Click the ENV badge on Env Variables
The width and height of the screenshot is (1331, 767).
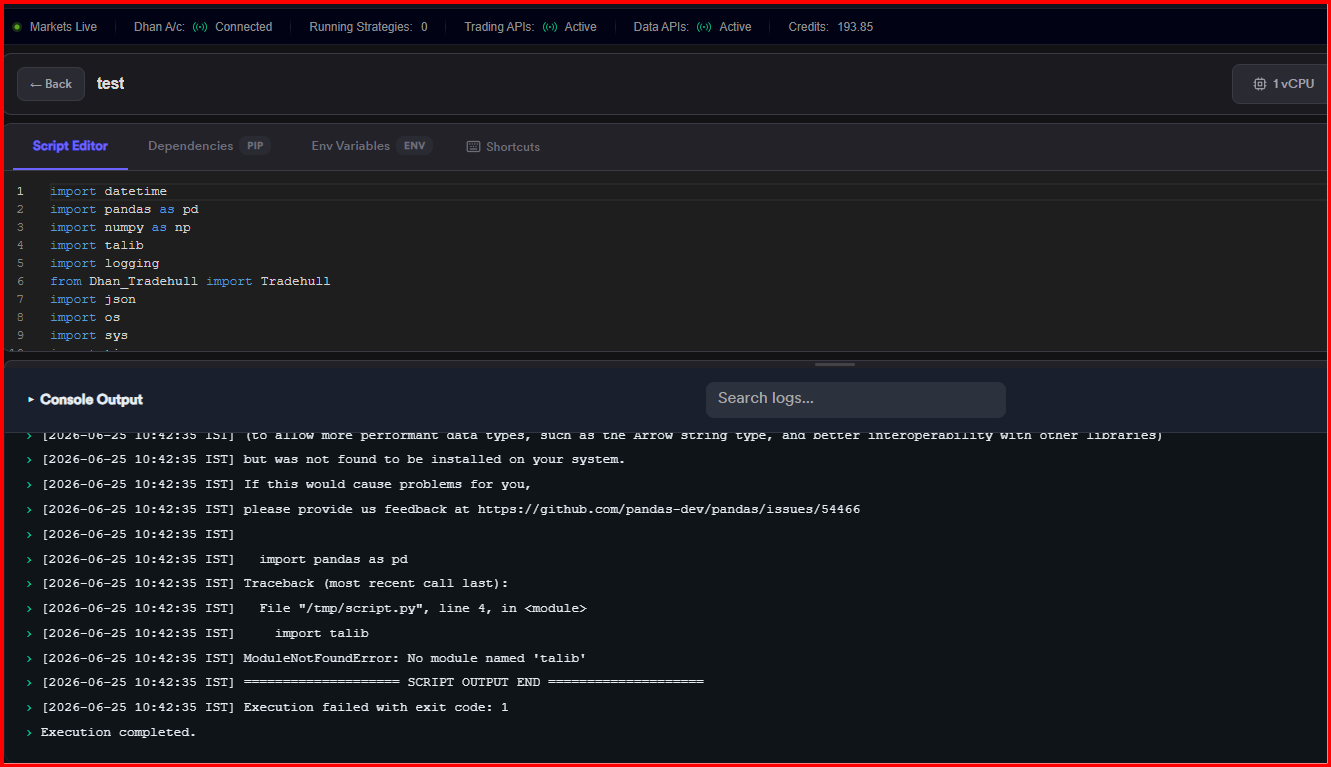(x=414, y=146)
